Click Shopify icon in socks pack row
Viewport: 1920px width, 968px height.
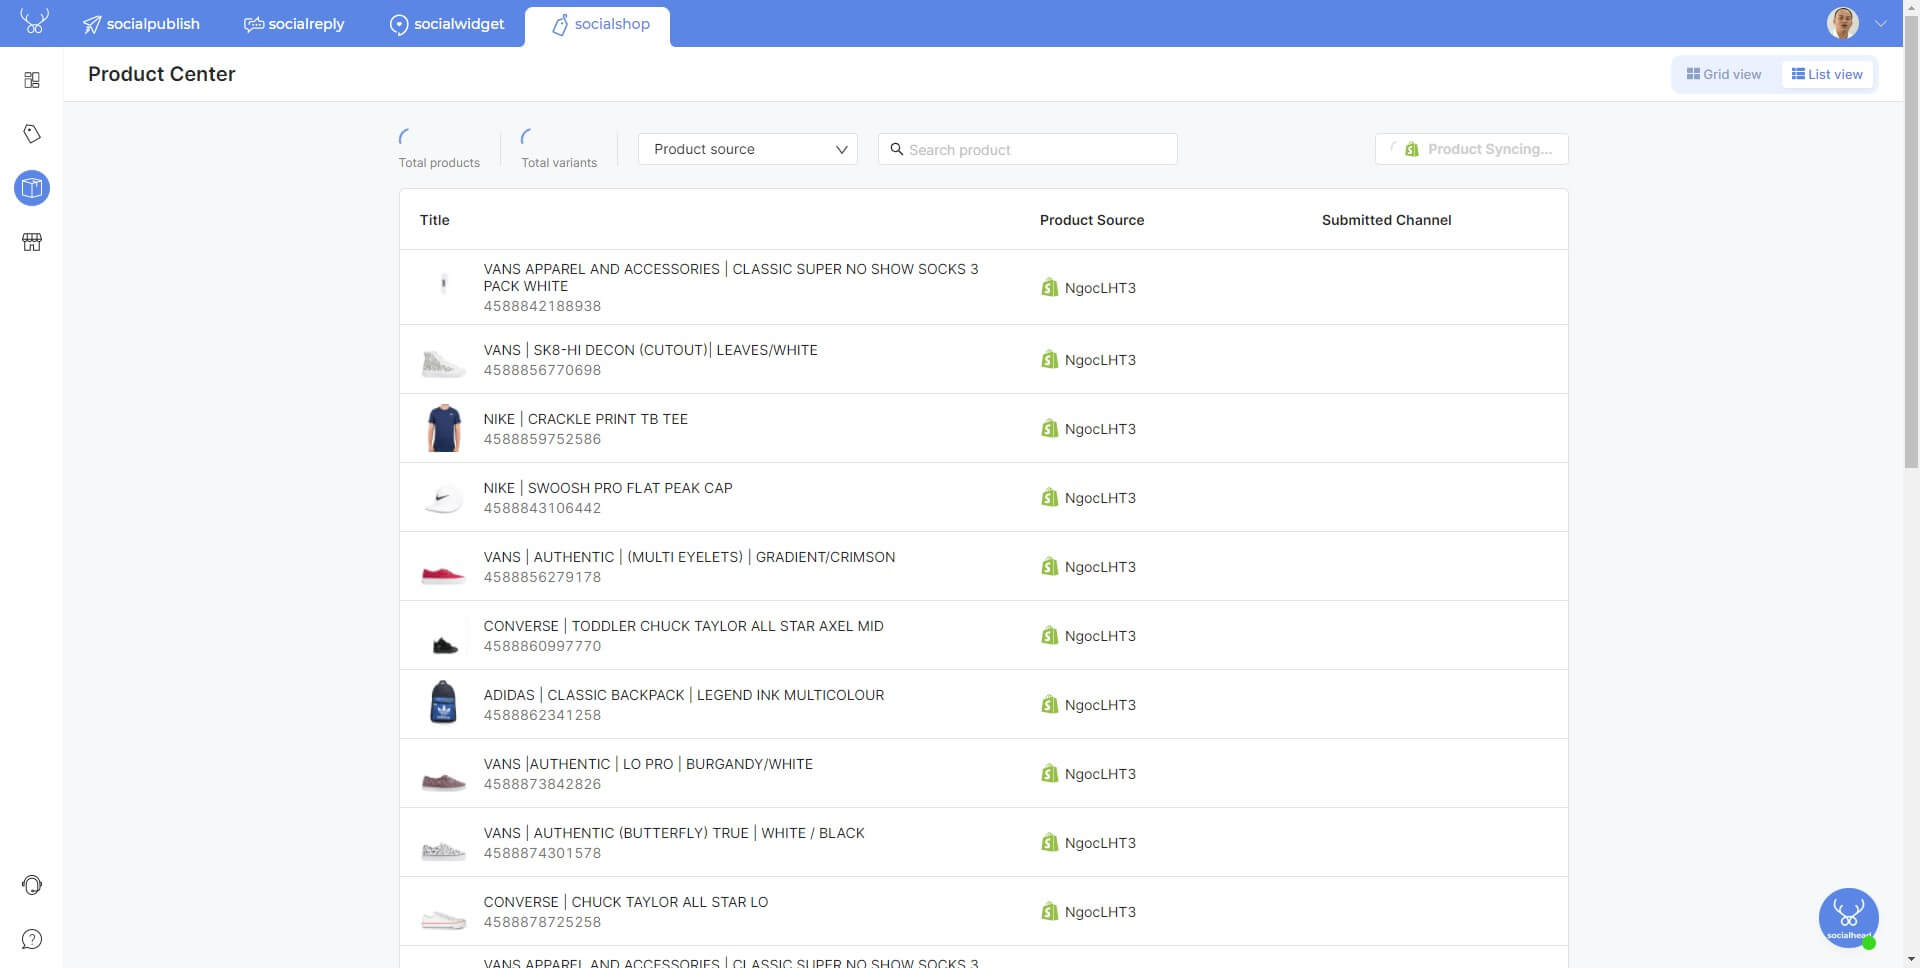point(1049,288)
